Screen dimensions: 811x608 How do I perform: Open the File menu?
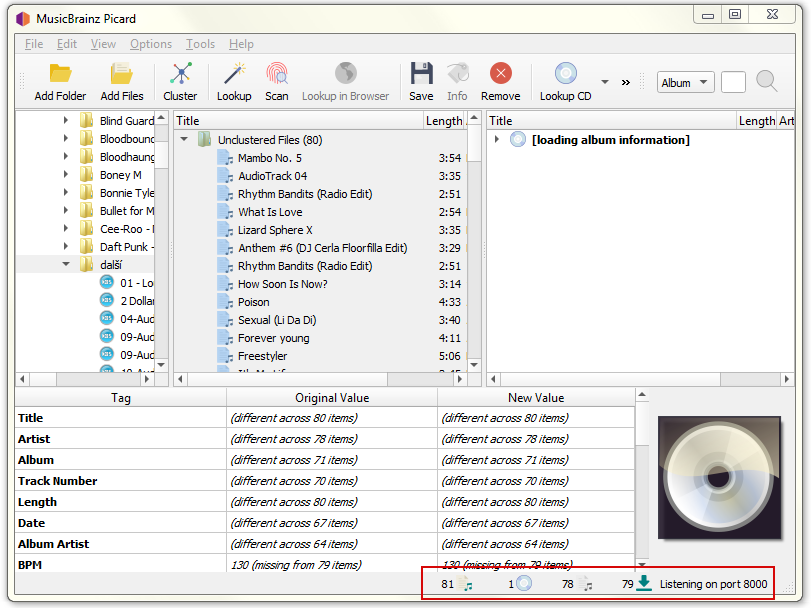coord(34,44)
